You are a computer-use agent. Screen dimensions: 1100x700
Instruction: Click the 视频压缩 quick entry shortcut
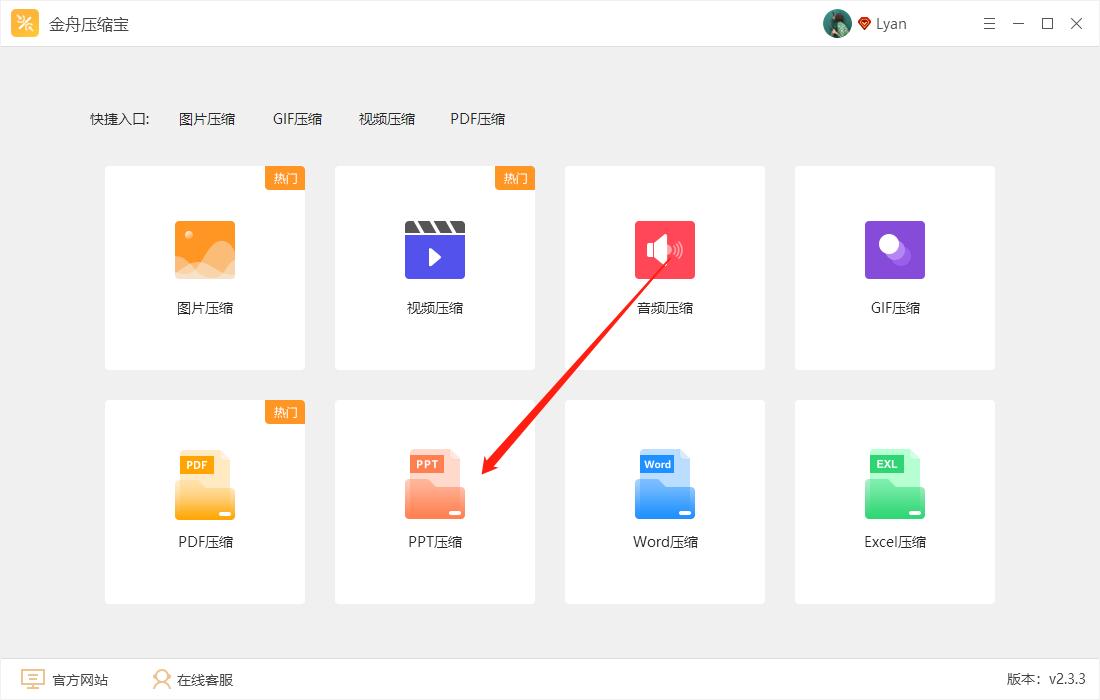coord(387,118)
